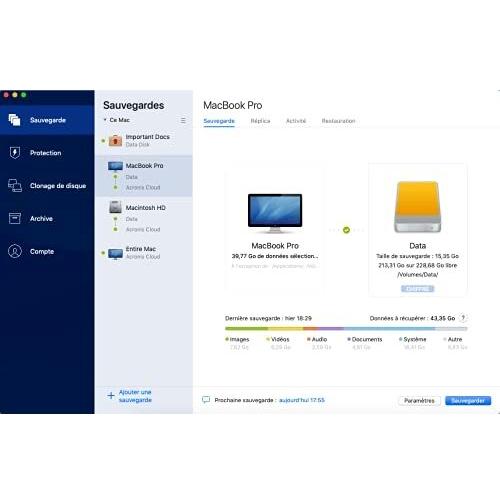The image size is (500, 500).
Task: Click the Protection label in sidebar
Action: [x=46, y=153]
